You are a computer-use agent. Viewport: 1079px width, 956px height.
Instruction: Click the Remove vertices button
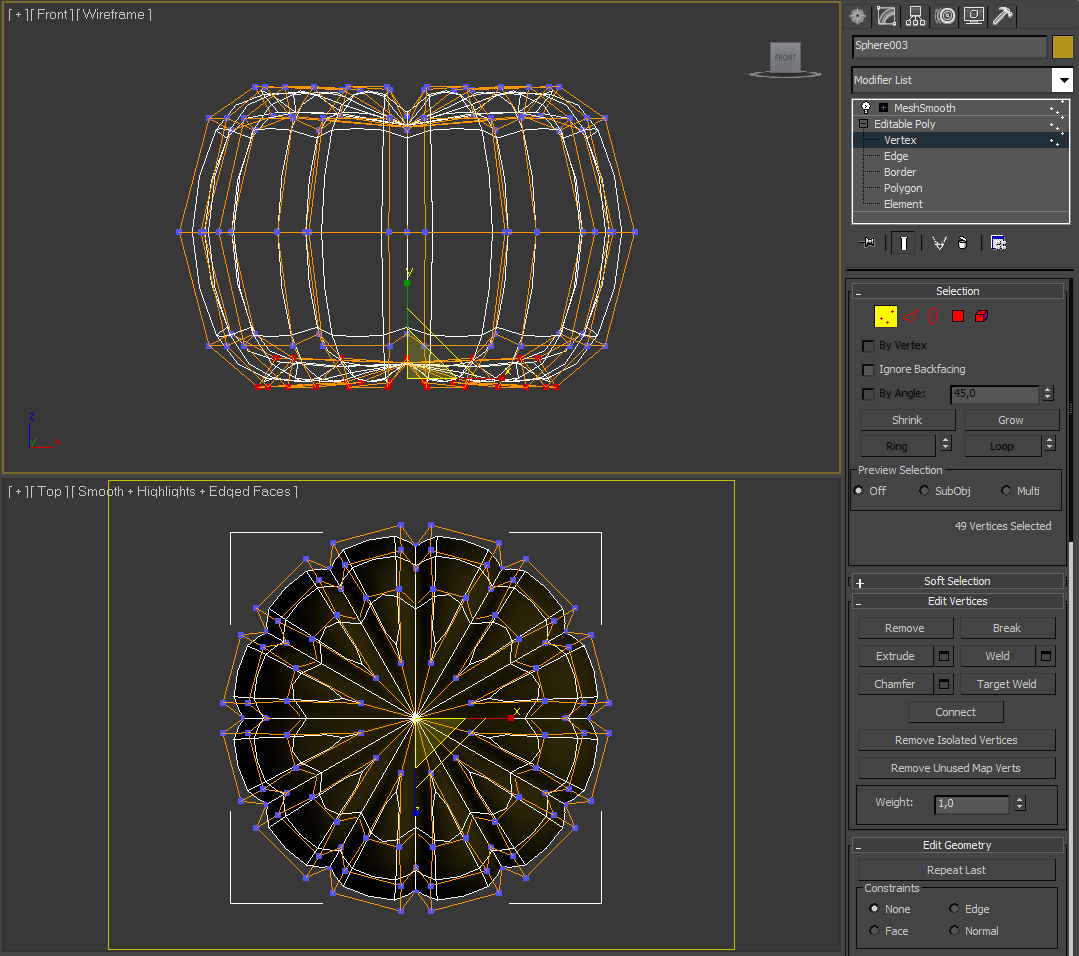click(904, 628)
